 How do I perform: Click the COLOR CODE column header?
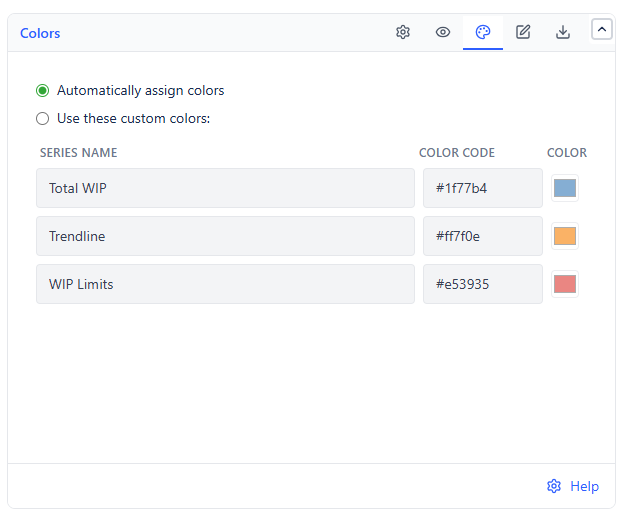[457, 153]
